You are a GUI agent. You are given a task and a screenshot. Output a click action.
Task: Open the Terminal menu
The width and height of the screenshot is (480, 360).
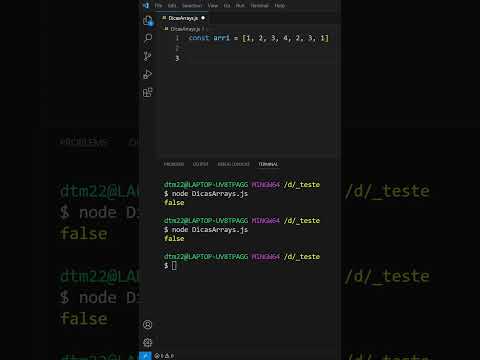(x=259, y=6)
